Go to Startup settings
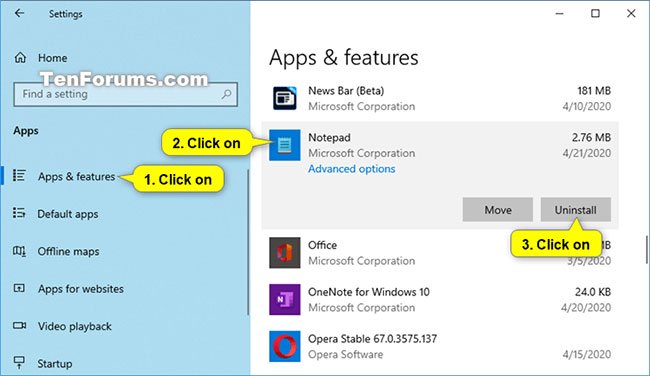 point(55,364)
